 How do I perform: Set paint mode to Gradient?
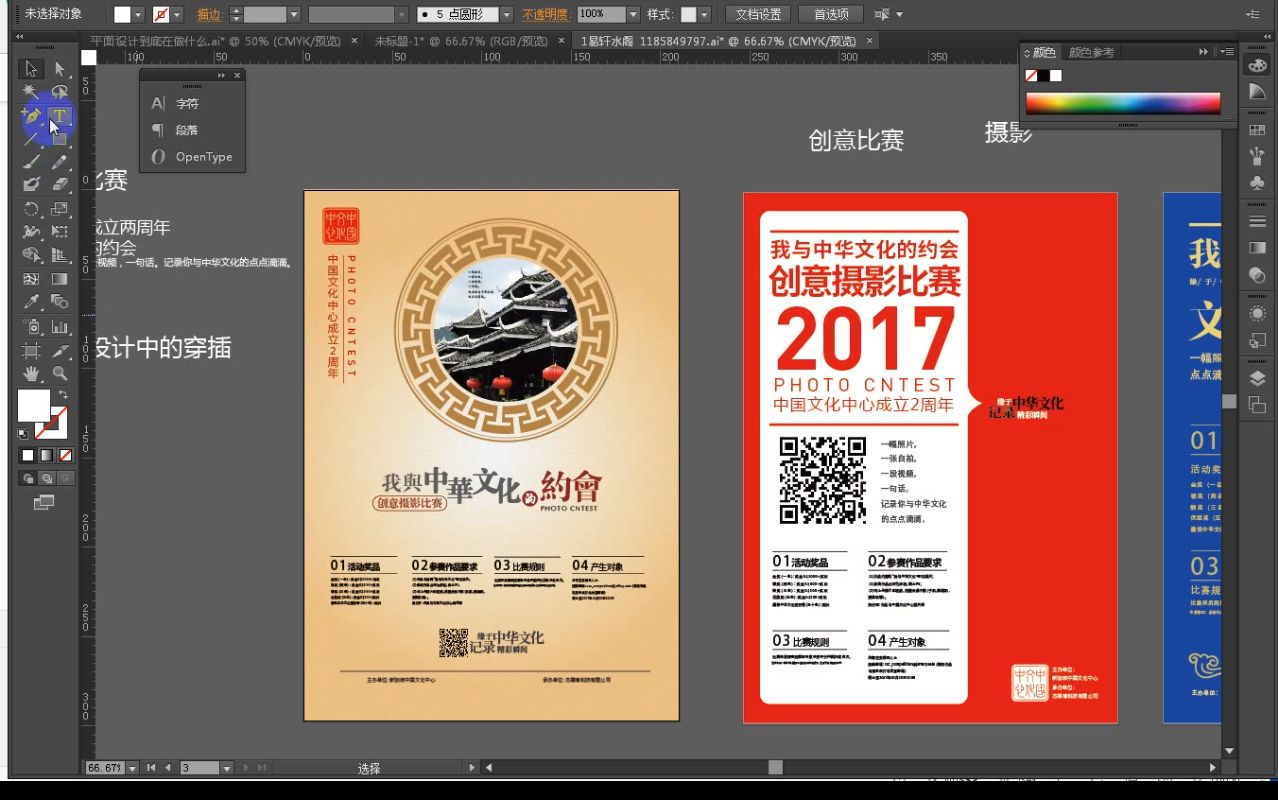[46, 455]
